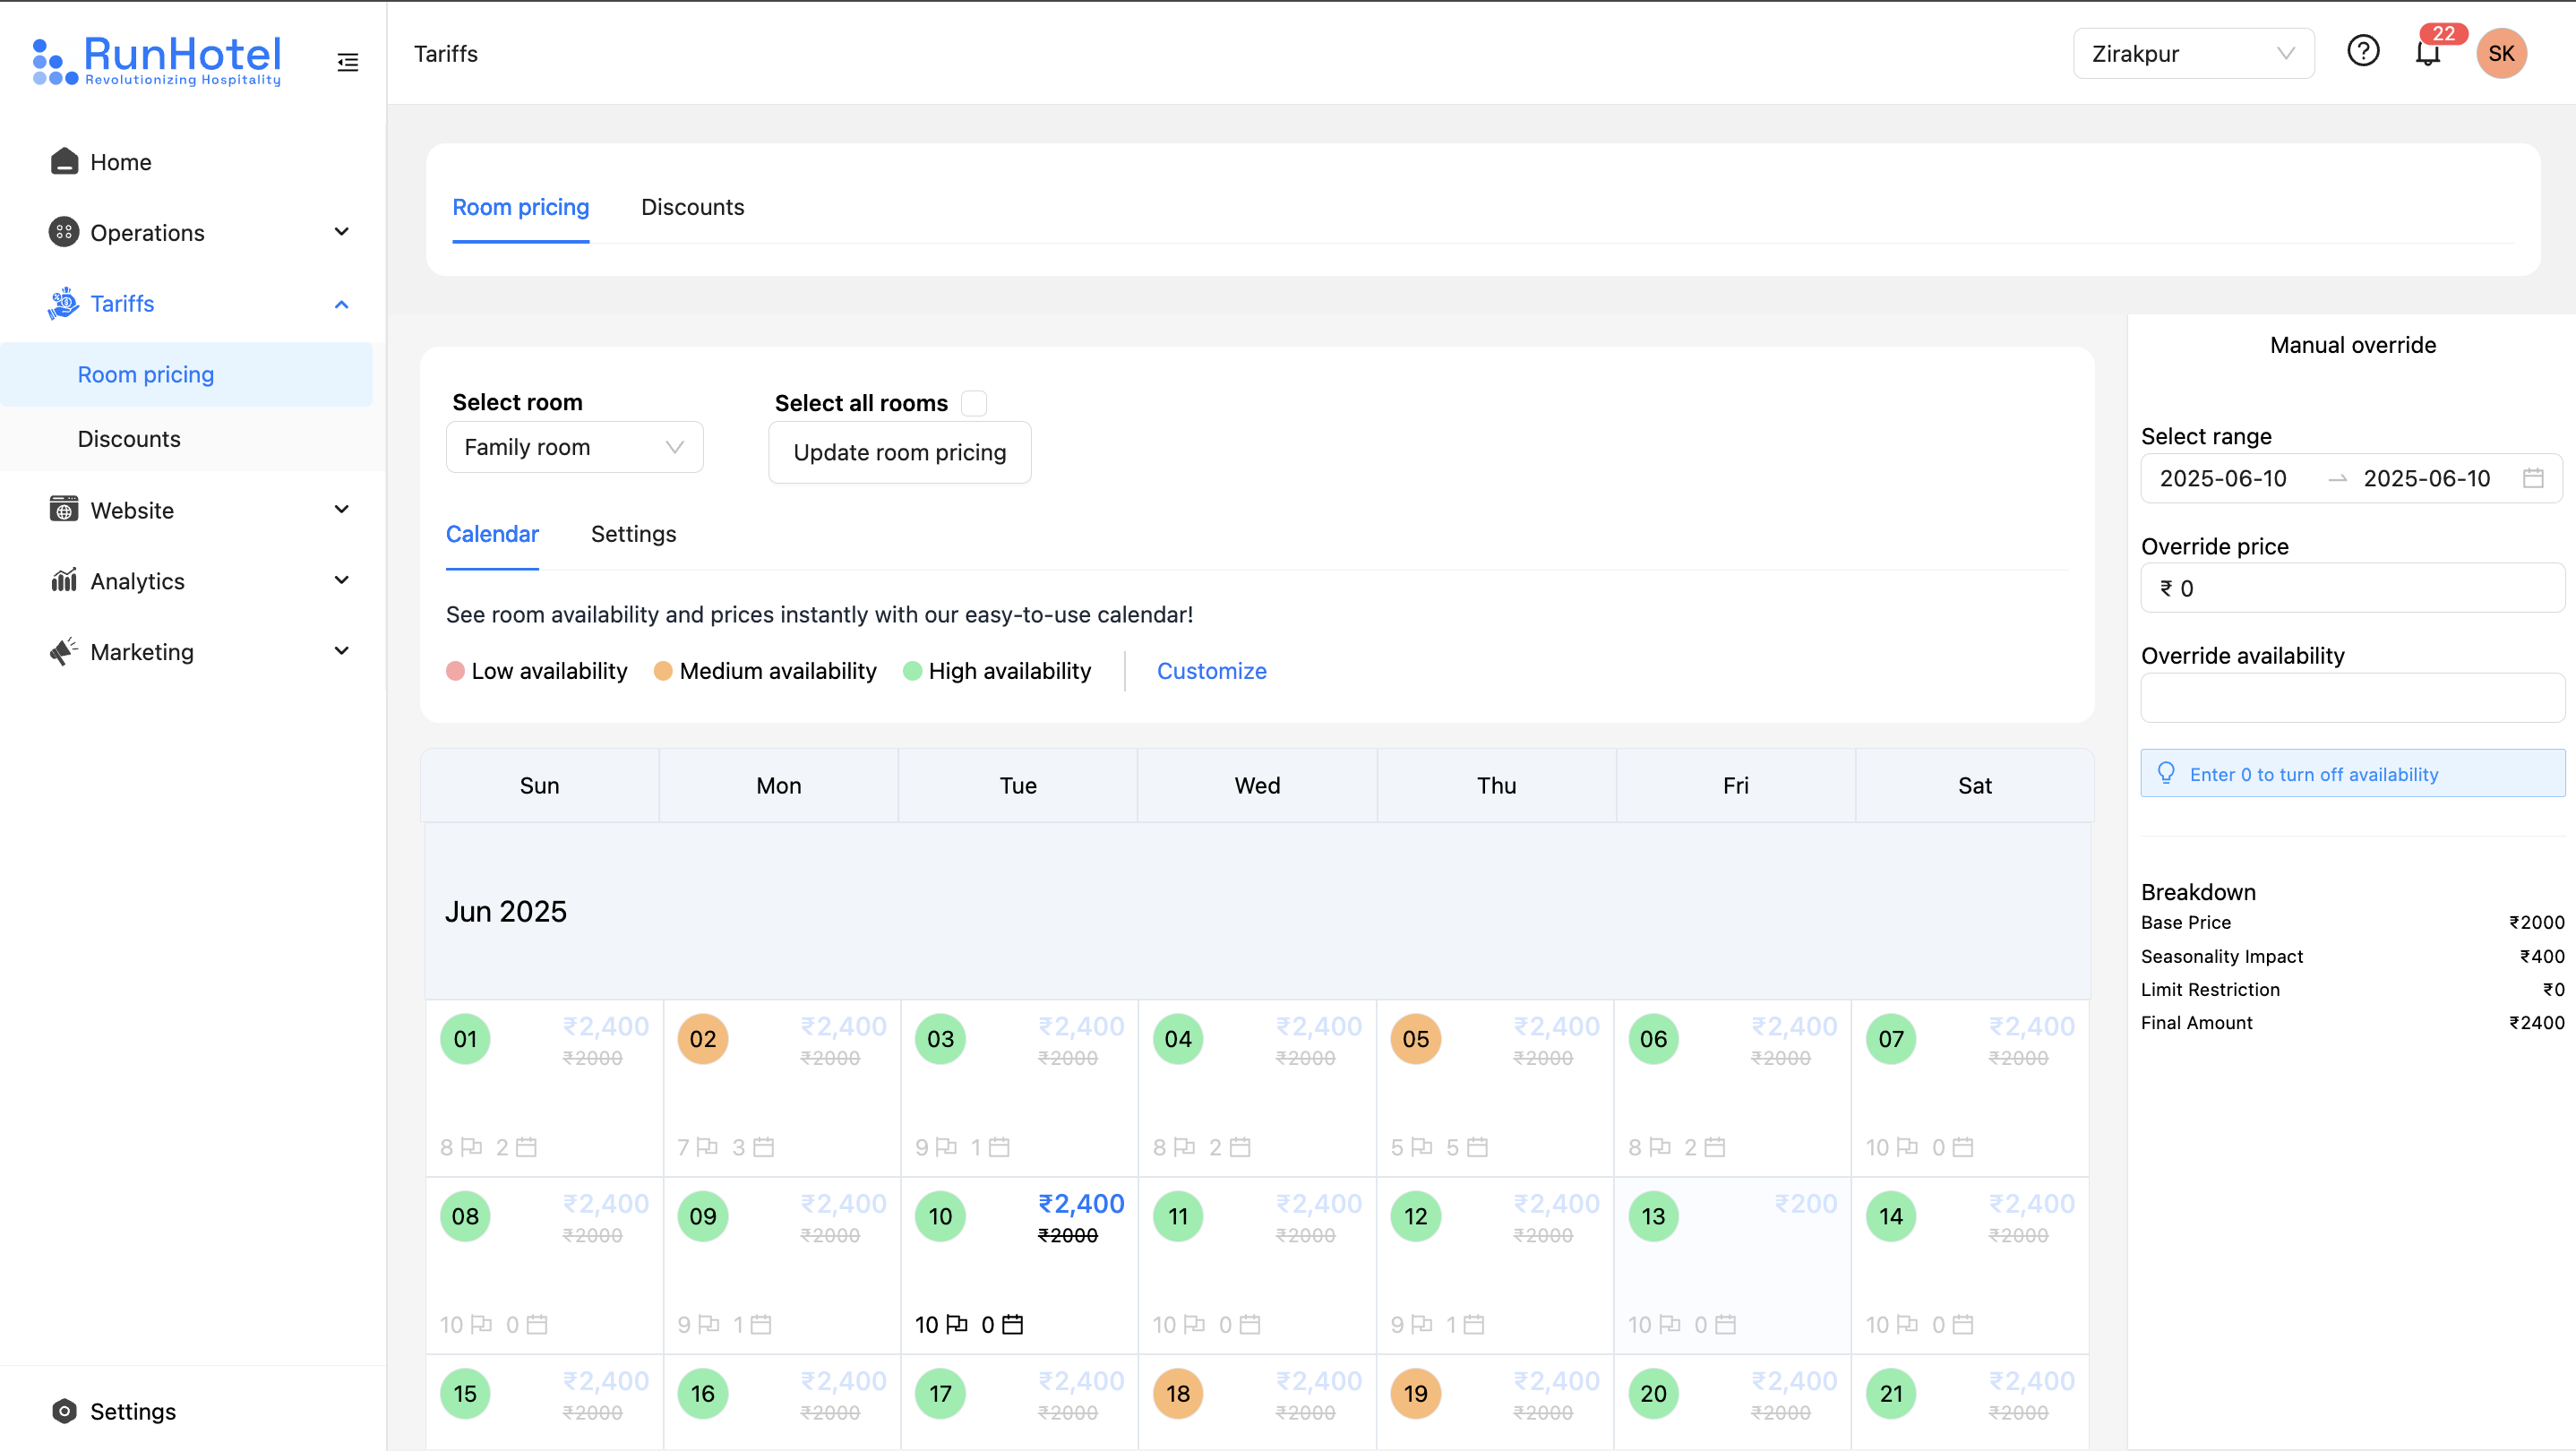Click the Override availability input field

(2352, 697)
